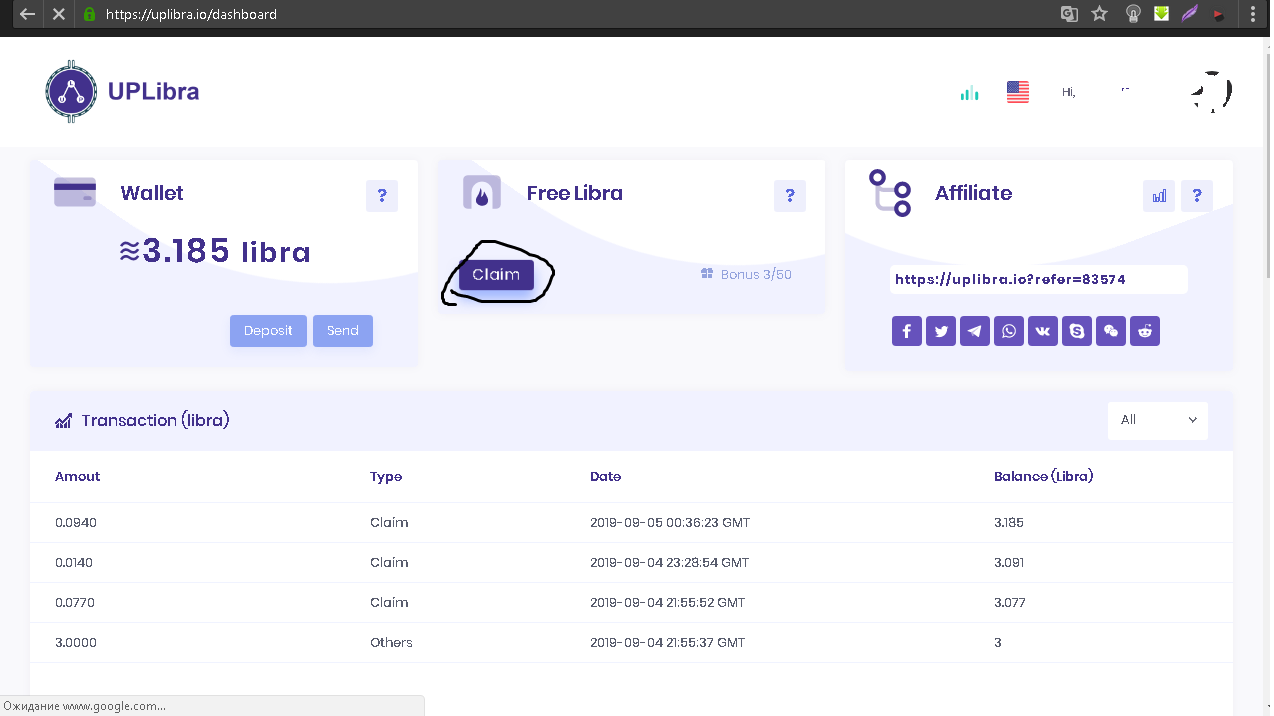Bookmark page with star icon
This screenshot has width=1274, height=716.
1100,14
